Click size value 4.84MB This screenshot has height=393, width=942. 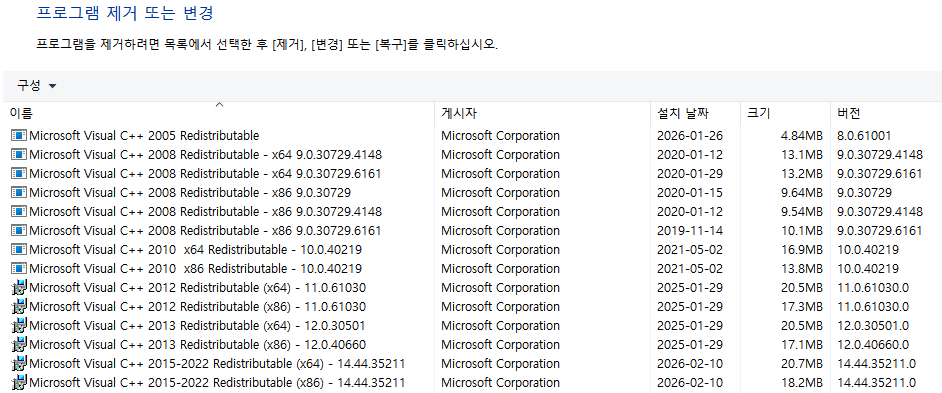tap(801, 136)
